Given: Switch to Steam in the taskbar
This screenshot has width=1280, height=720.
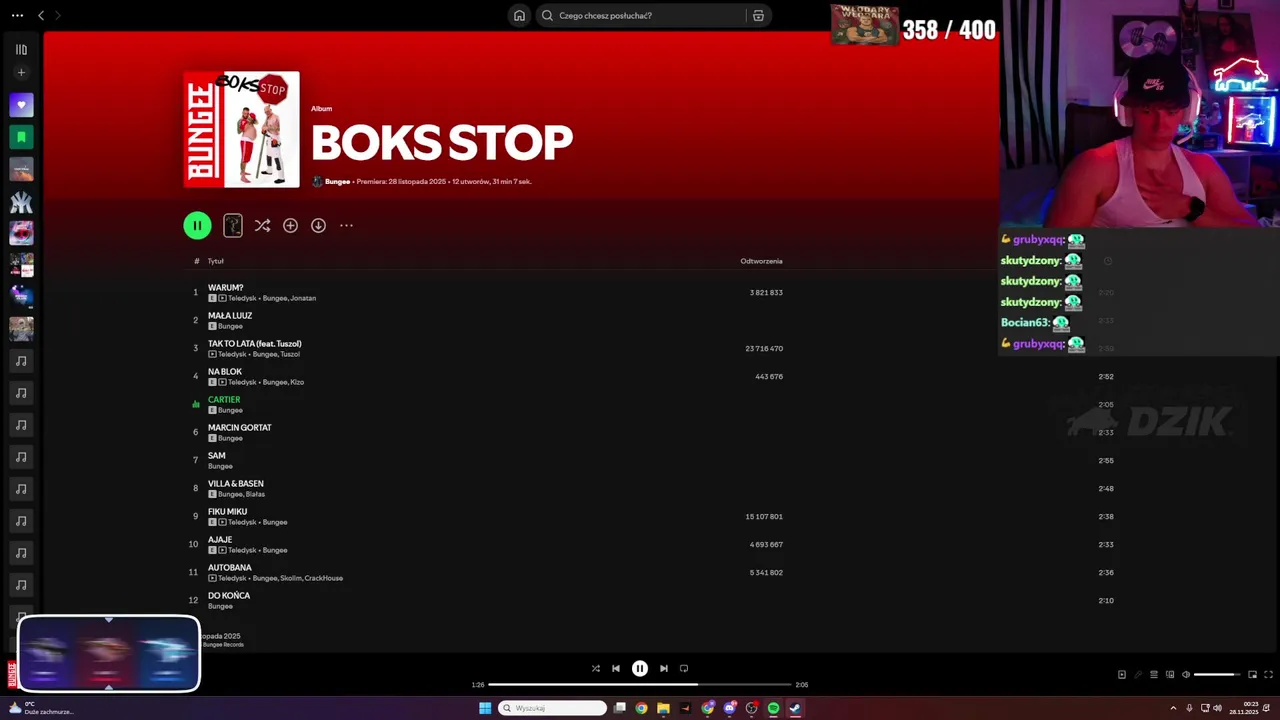Looking at the screenshot, I should tap(795, 708).
